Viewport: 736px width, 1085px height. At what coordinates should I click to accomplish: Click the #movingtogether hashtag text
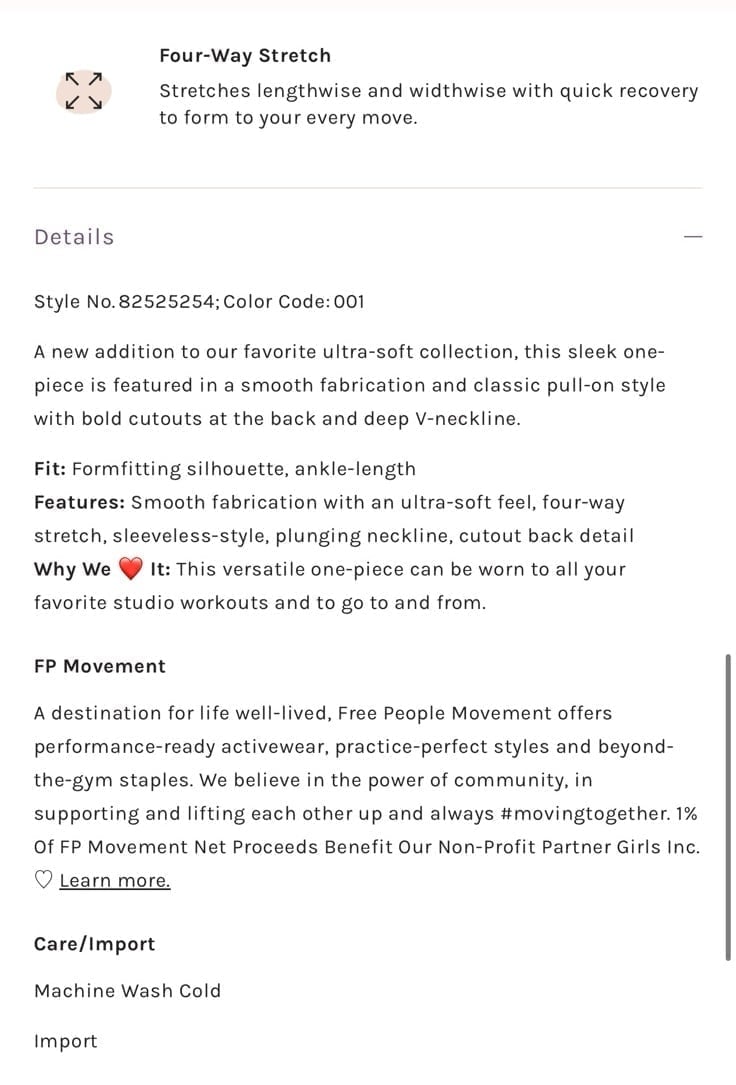585,814
